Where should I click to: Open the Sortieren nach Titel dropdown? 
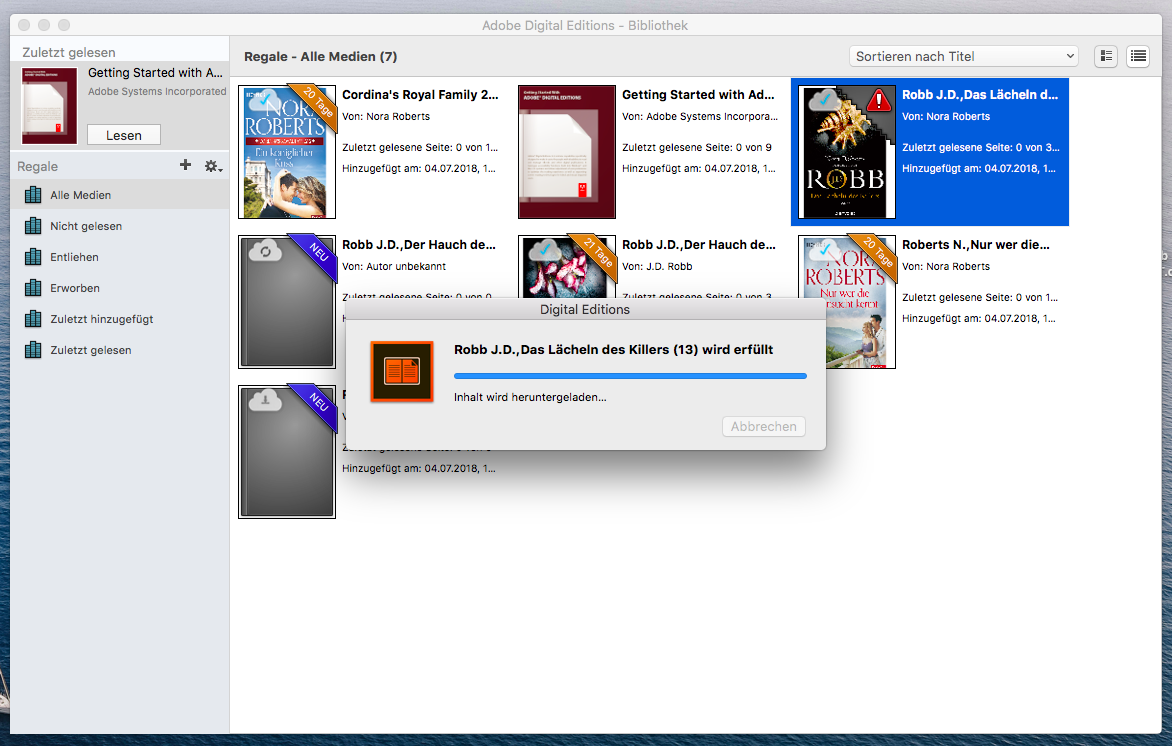[x=963, y=56]
